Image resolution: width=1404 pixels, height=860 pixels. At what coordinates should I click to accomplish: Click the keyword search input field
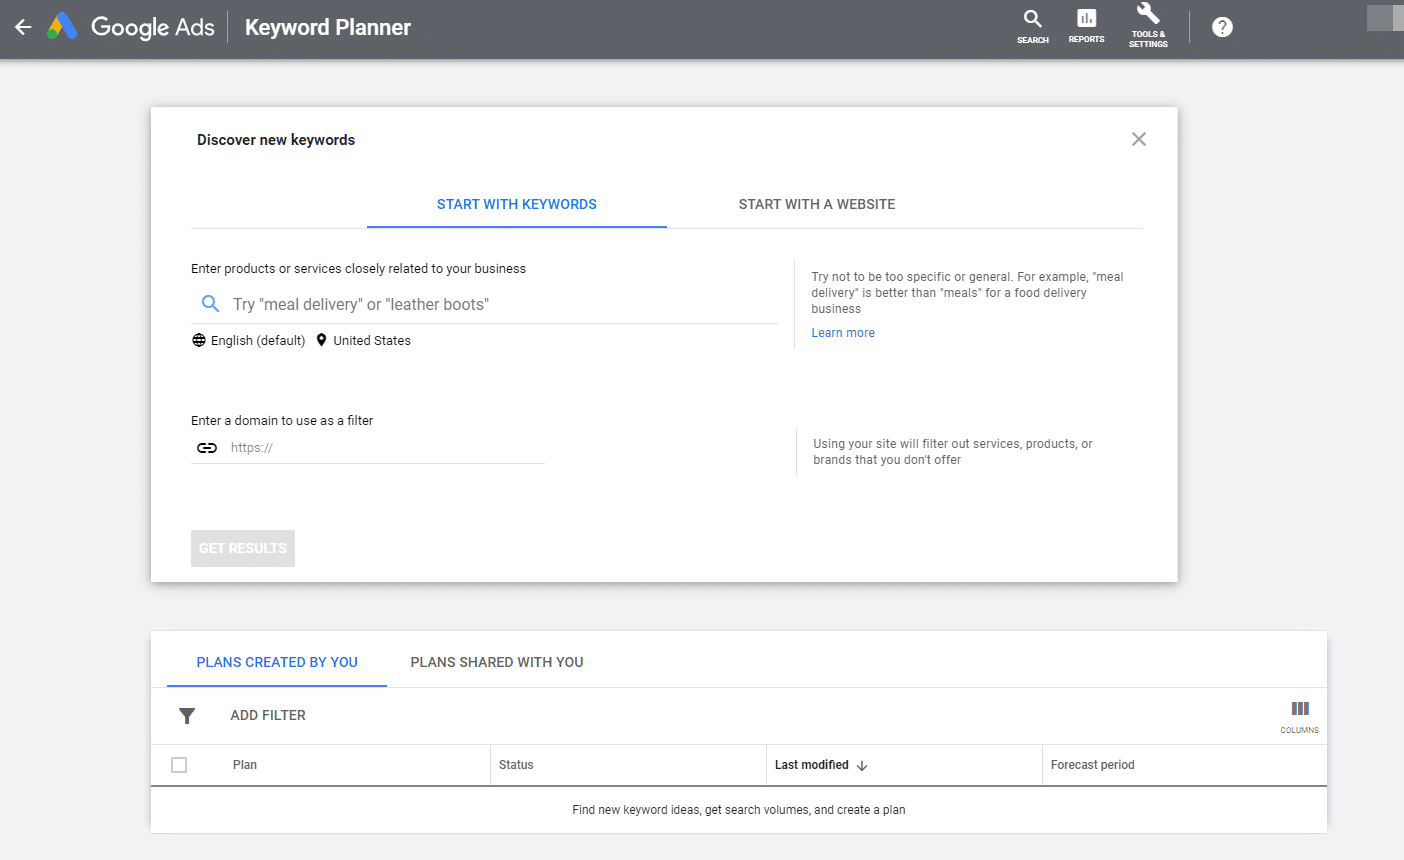click(x=500, y=304)
